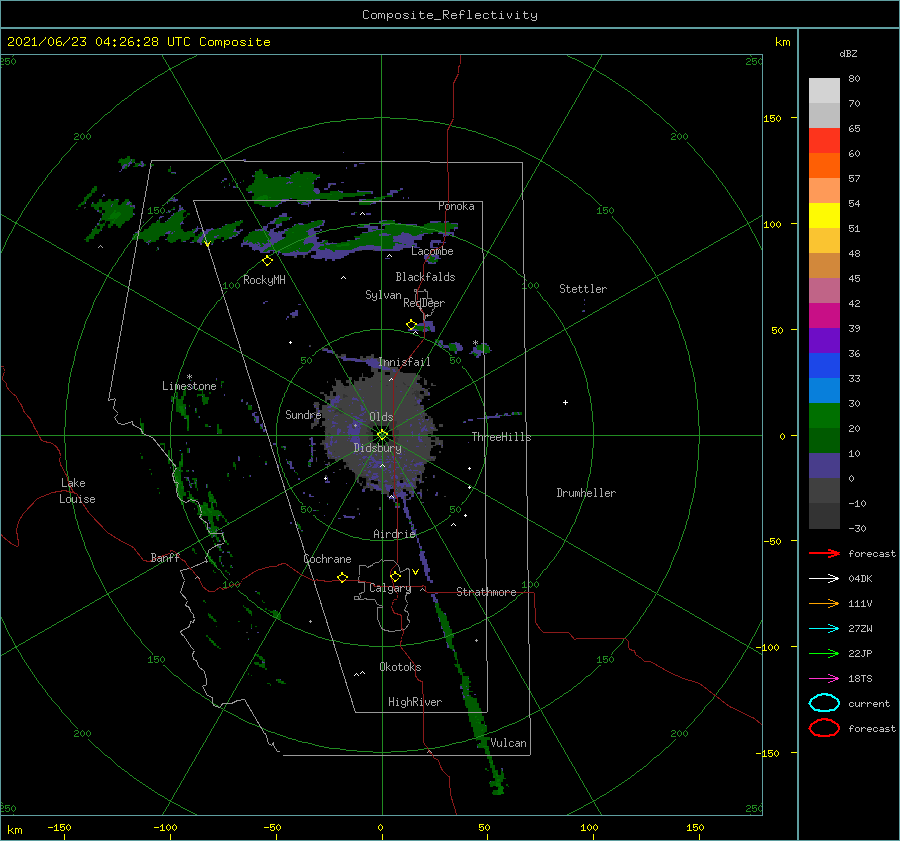Viewport: 900px width, 841px height.
Task: Select the yellow 51-54 dBZ color swatch
Action: pos(824,216)
